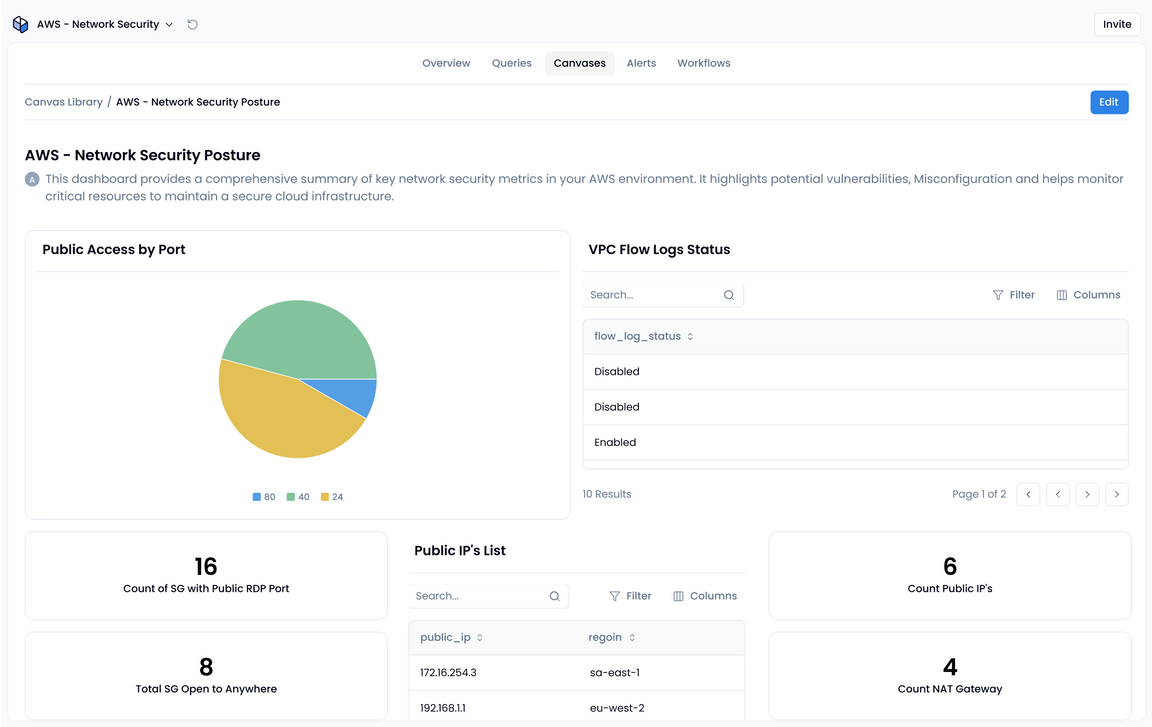Click the 172.16.254.3 IP cell
The height and width of the screenshot is (727, 1152).
[448, 673]
